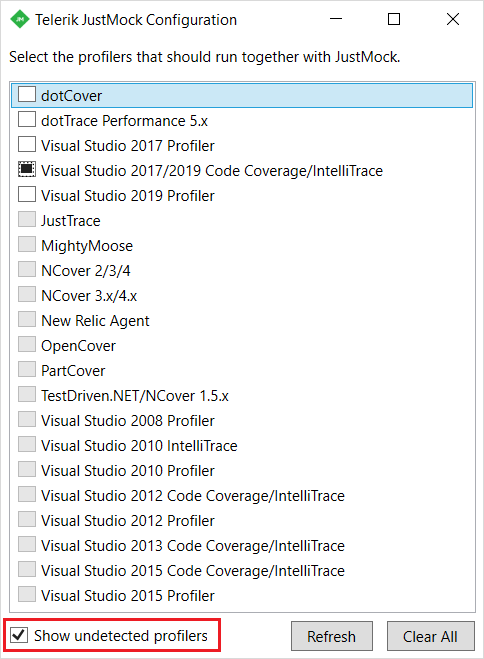Uncheck Show undetected profilers
This screenshot has height=659, width=484.
click(x=19, y=635)
